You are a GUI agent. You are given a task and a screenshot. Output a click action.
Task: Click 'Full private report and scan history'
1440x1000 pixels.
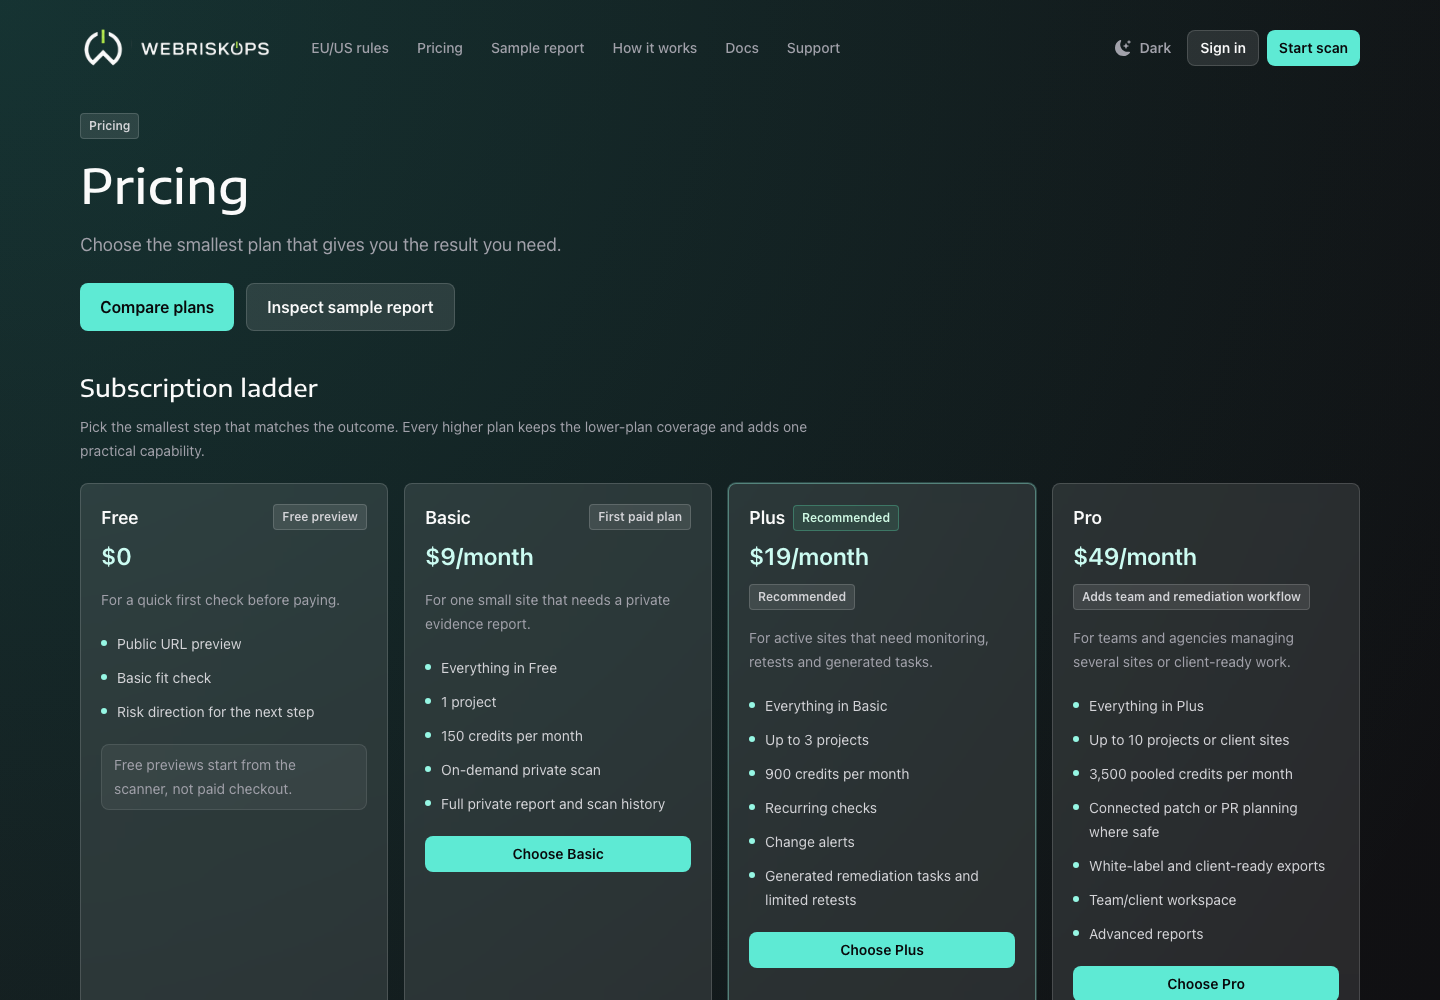point(553,804)
